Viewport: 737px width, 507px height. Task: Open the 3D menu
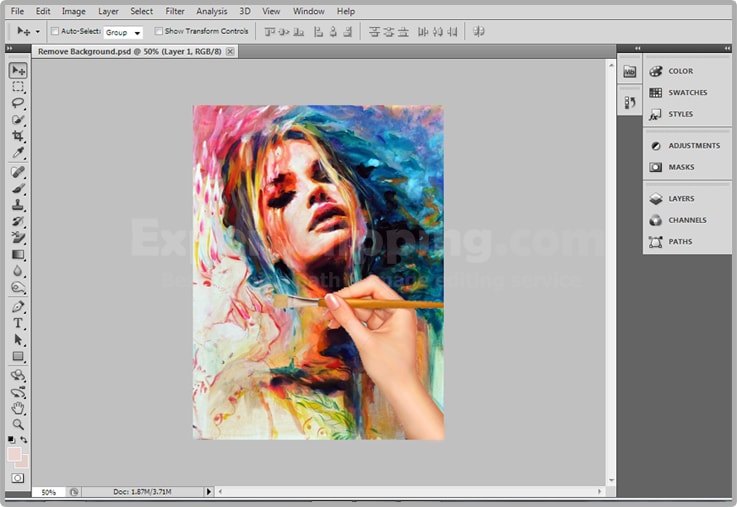tap(245, 11)
